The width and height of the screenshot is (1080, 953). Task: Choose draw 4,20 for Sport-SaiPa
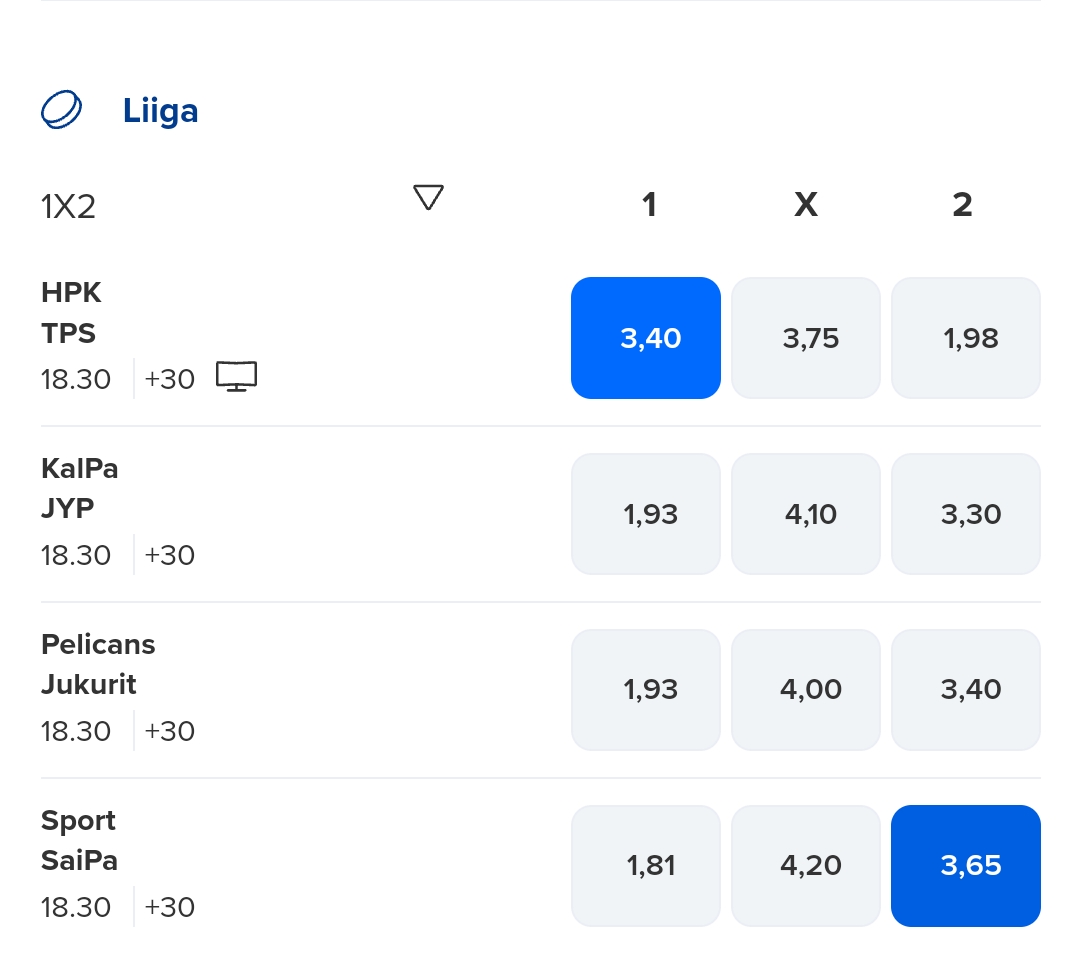tap(806, 865)
